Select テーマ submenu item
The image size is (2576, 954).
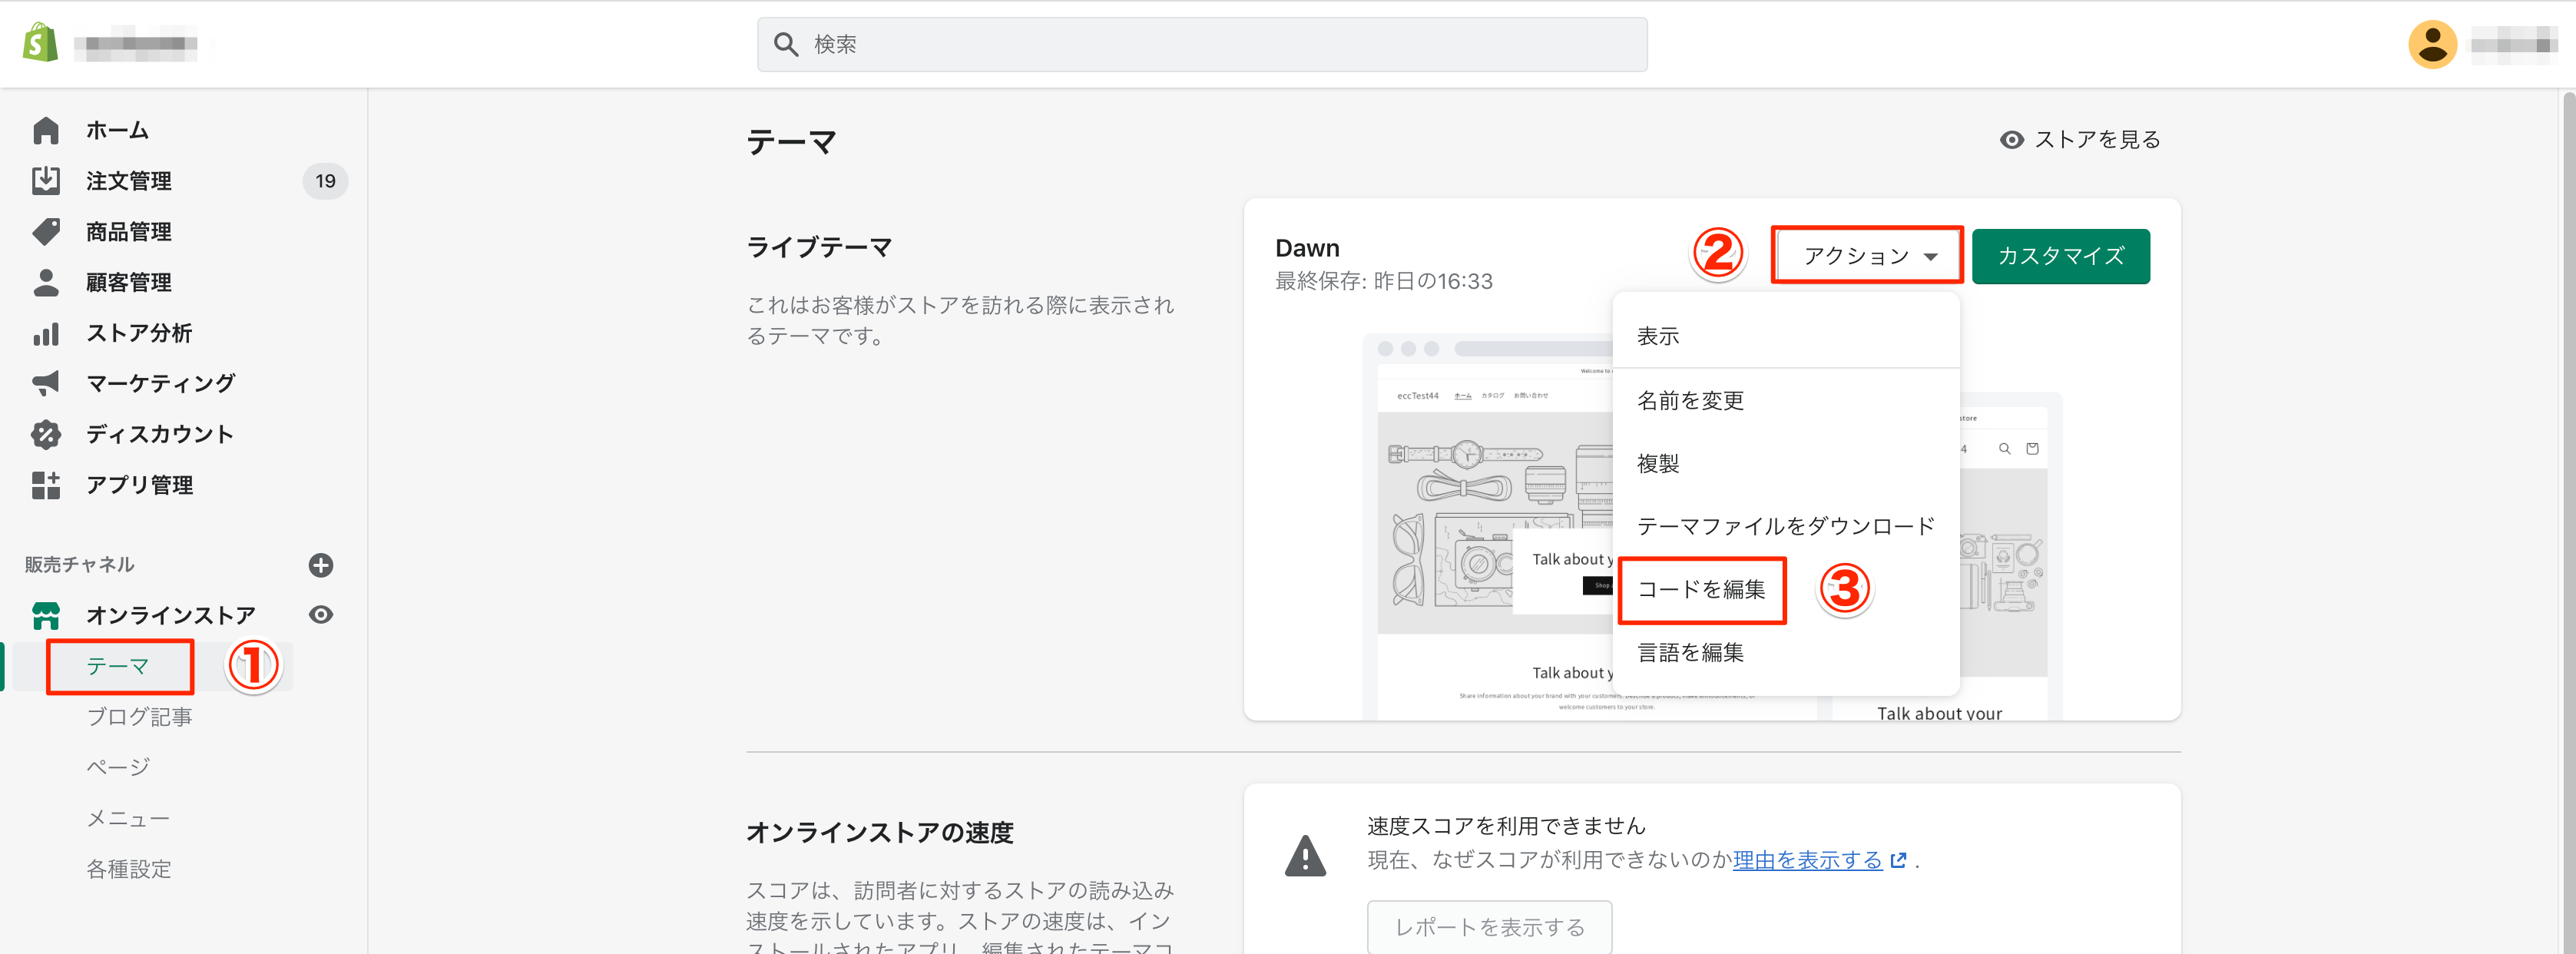tap(117, 666)
